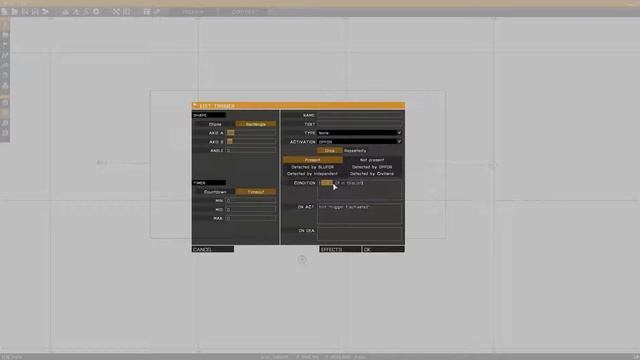The image size is (640, 360).
Task: Focus the Angle input field
Action: click(x=251, y=151)
